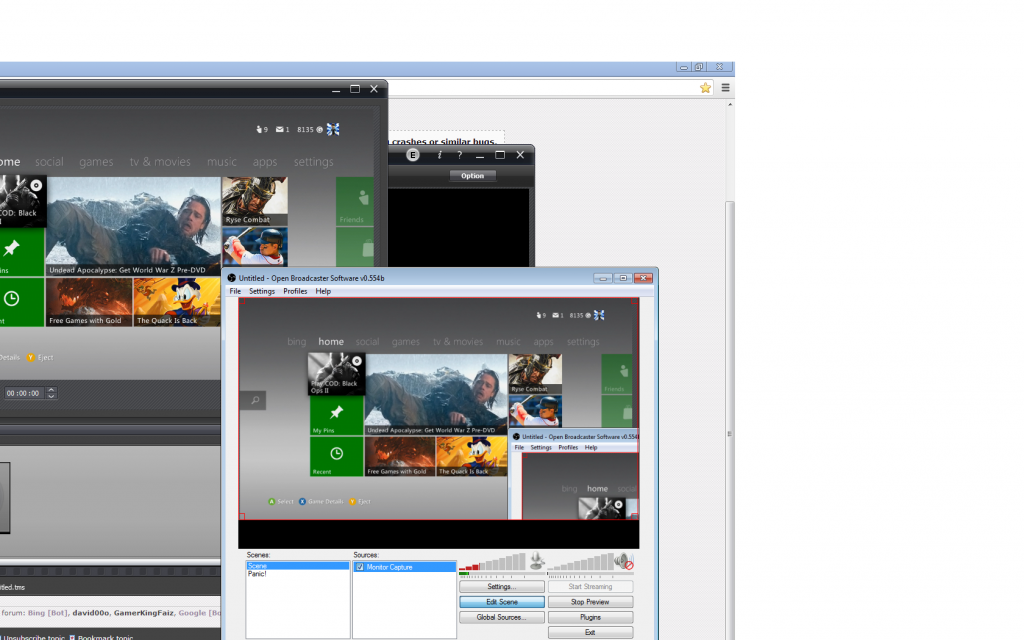Click COD: Black Ops II tile in OBS preview
Image resolution: width=1024 pixels, height=640 pixels.
point(336,374)
